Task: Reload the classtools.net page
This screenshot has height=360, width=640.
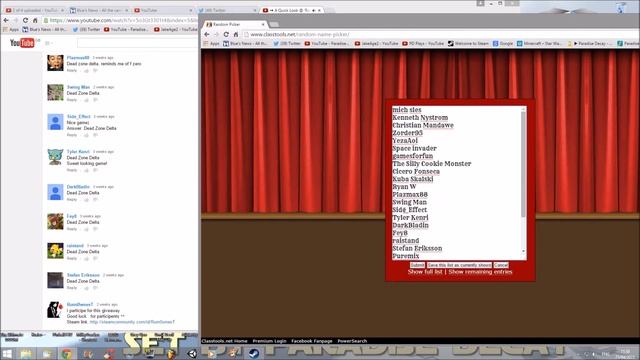Action: click(x=226, y=35)
